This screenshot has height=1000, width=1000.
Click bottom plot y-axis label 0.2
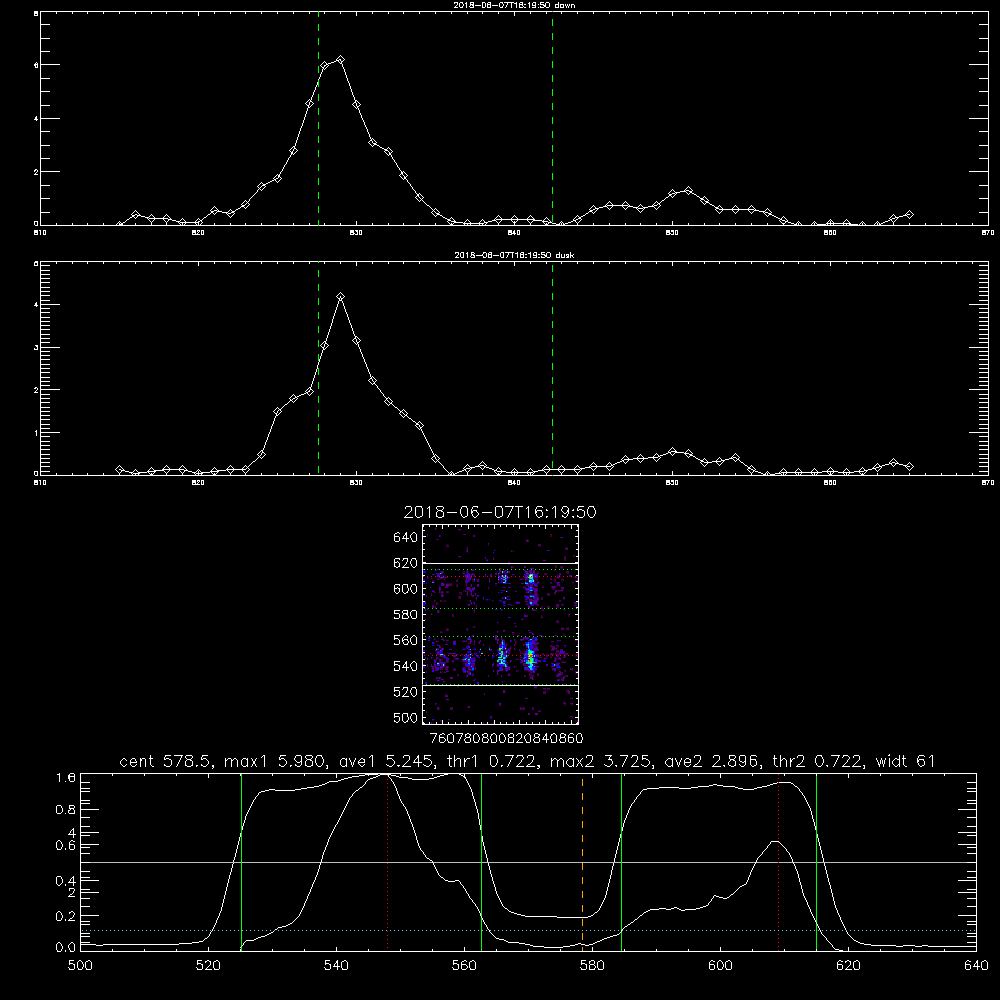tap(66, 916)
